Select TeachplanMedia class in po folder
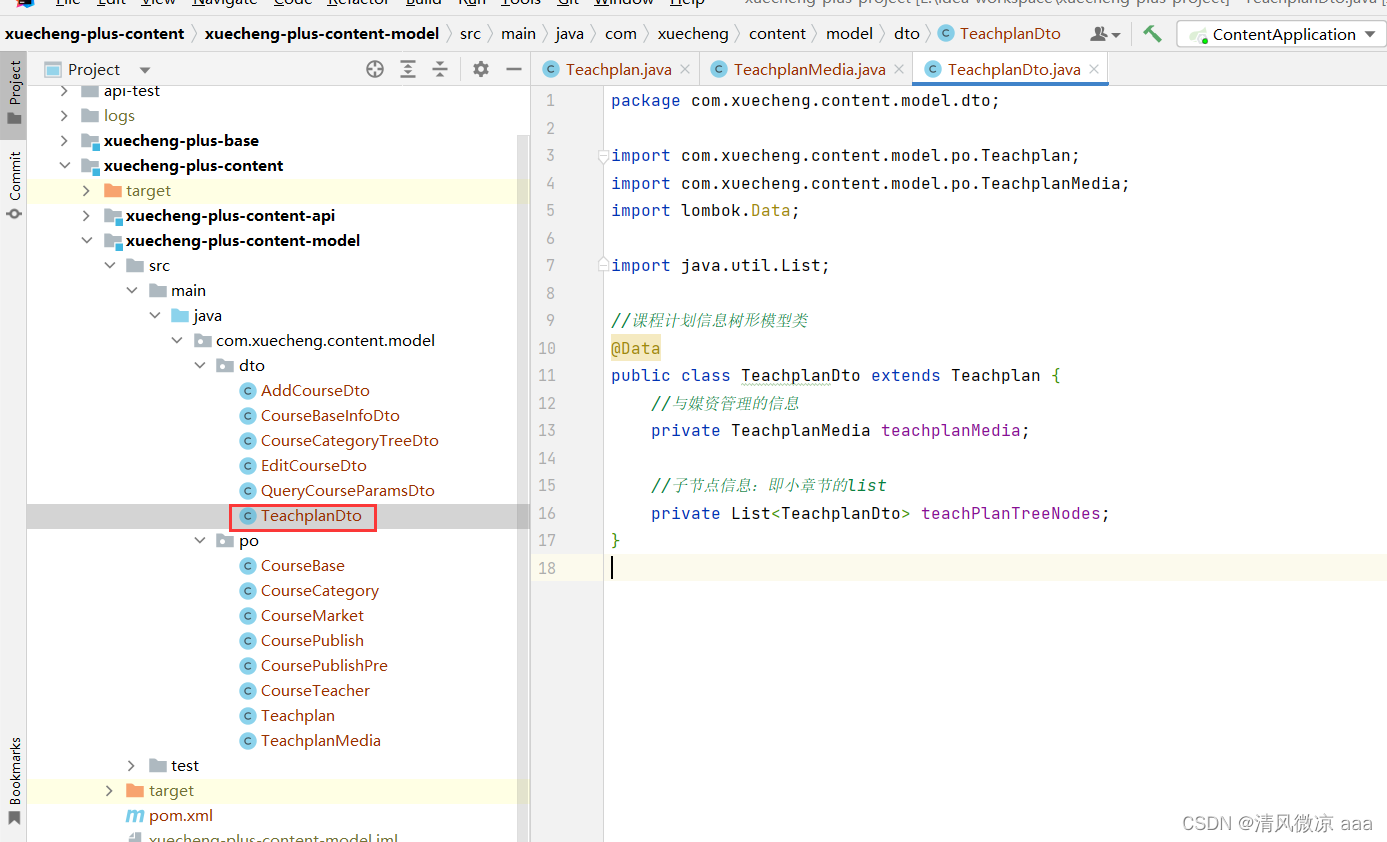 (x=320, y=740)
